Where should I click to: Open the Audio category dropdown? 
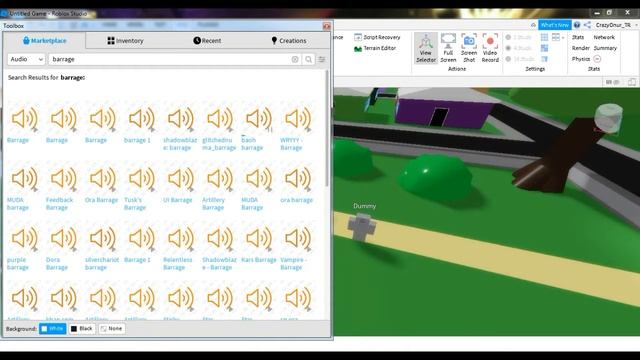pyautogui.click(x=26, y=60)
